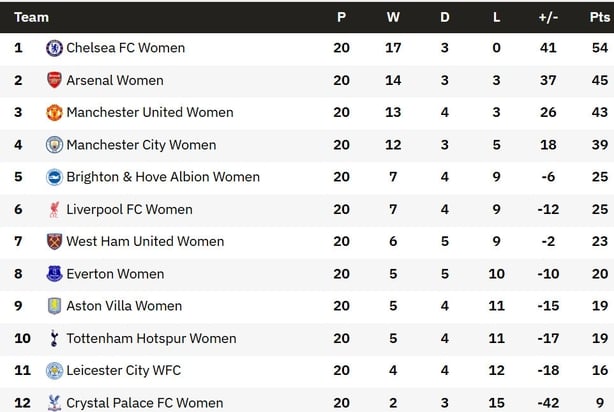This screenshot has width=614, height=412.
Task: Click the Manchester United Women crest
Action: coord(54,113)
